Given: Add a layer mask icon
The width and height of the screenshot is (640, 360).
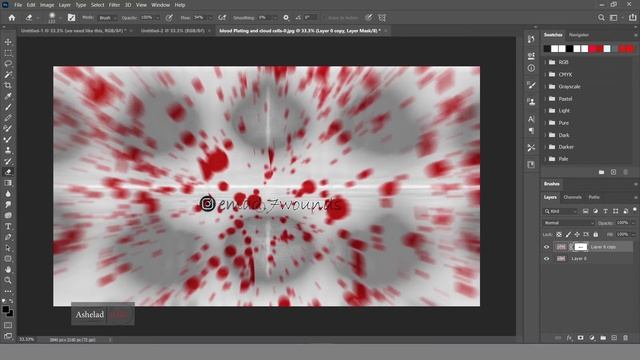Looking at the screenshot, I should pyautogui.click(x=580, y=338).
